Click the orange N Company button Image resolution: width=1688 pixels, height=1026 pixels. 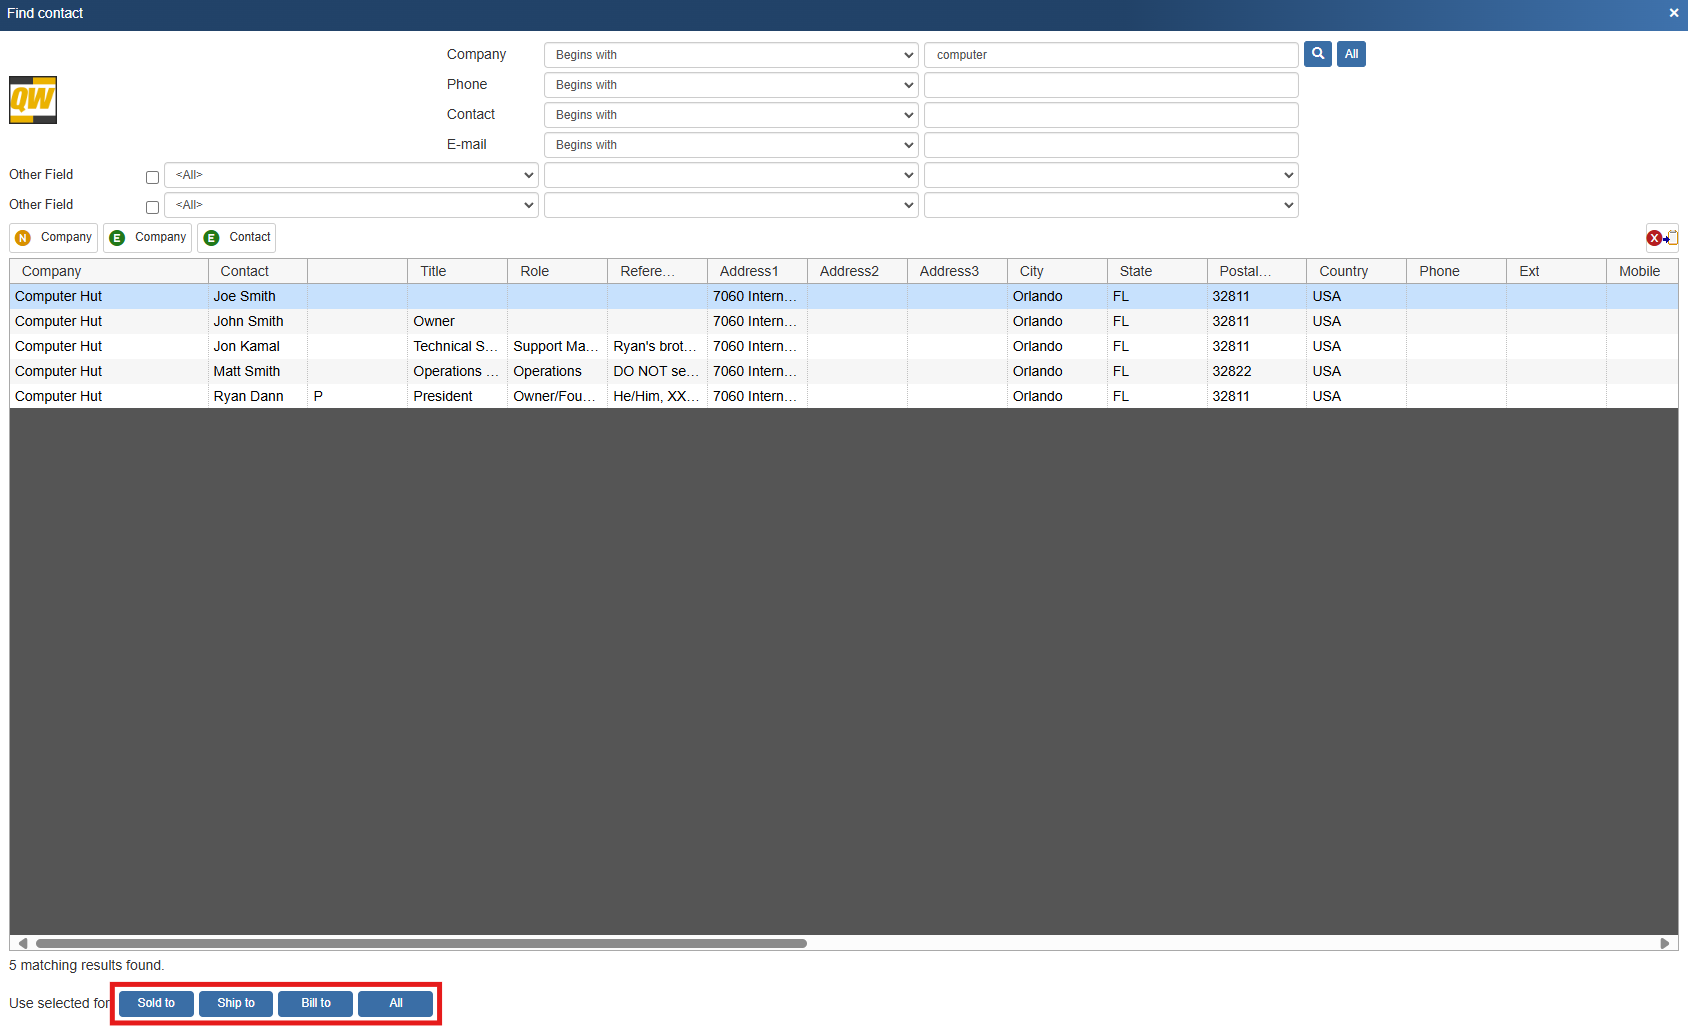point(54,238)
